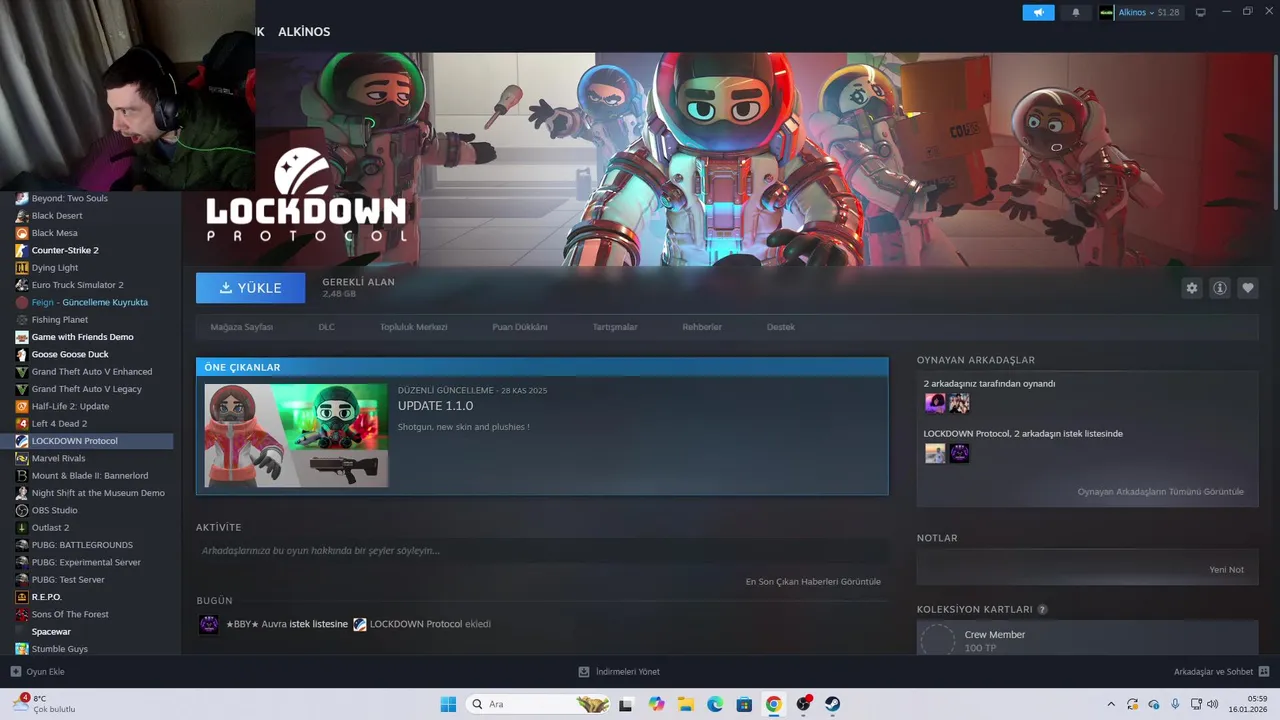The width and height of the screenshot is (1280, 720).
Task: Select Beyond: Two Souls in the library list
Action: coord(69,198)
